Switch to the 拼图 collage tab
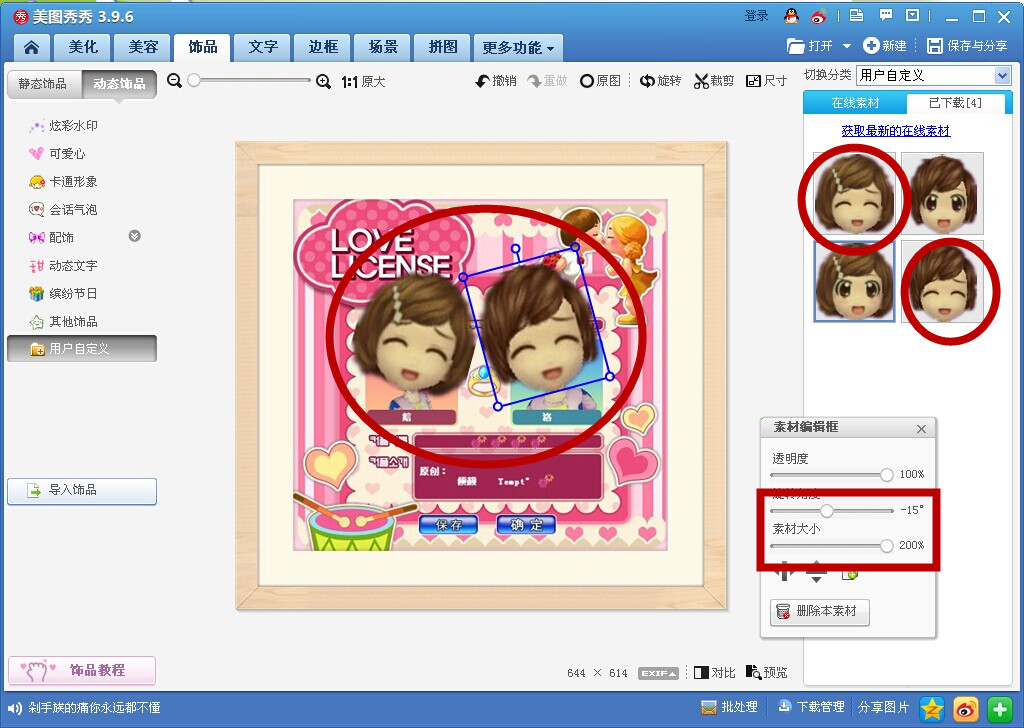This screenshot has width=1024, height=728. [443, 47]
